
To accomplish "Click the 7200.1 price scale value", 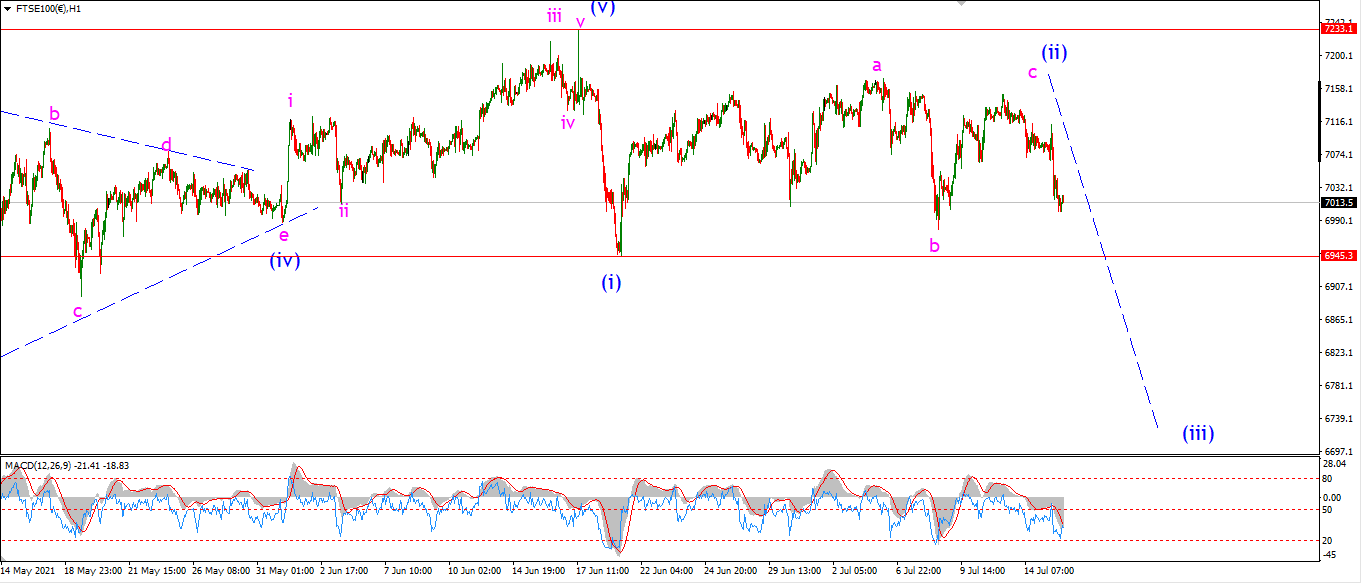I will (x=1337, y=56).
